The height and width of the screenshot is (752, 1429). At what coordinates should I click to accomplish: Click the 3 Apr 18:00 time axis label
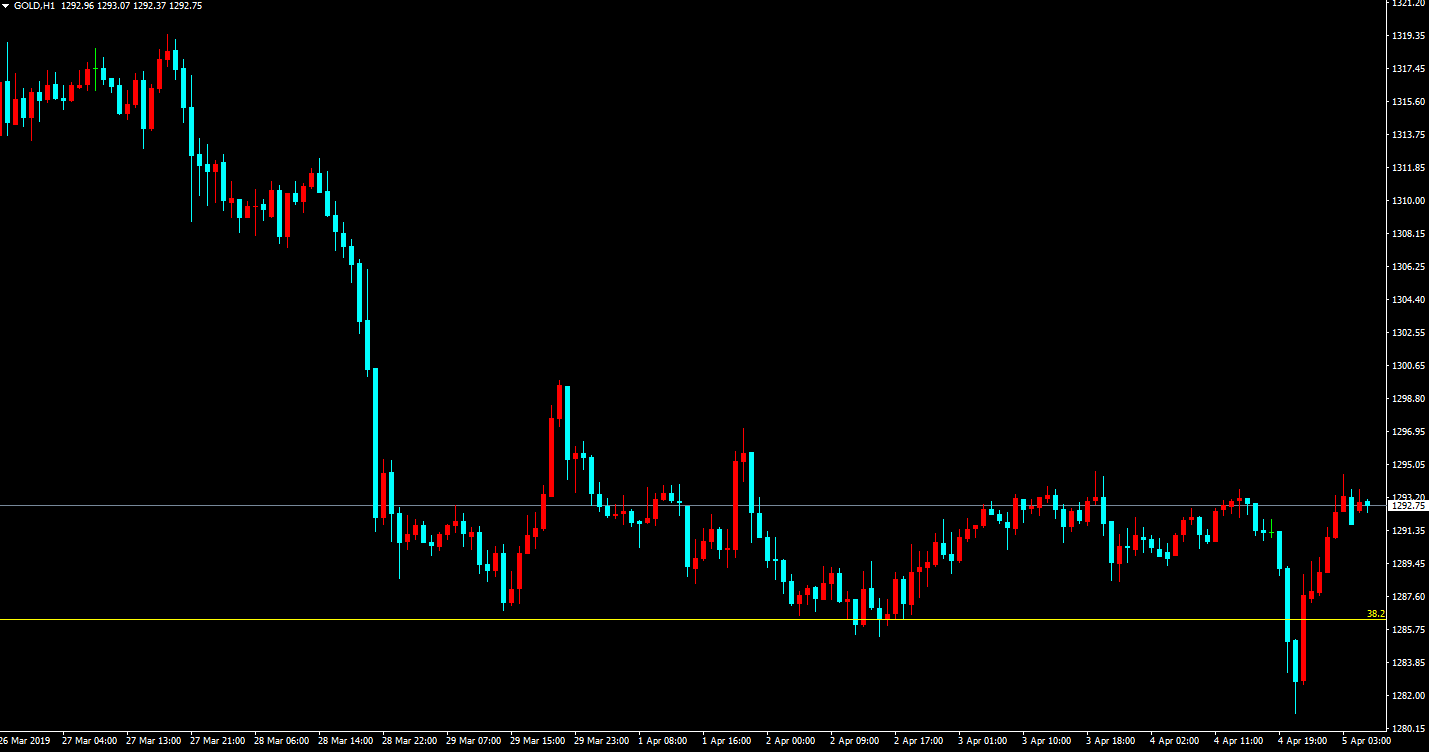click(x=1110, y=741)
